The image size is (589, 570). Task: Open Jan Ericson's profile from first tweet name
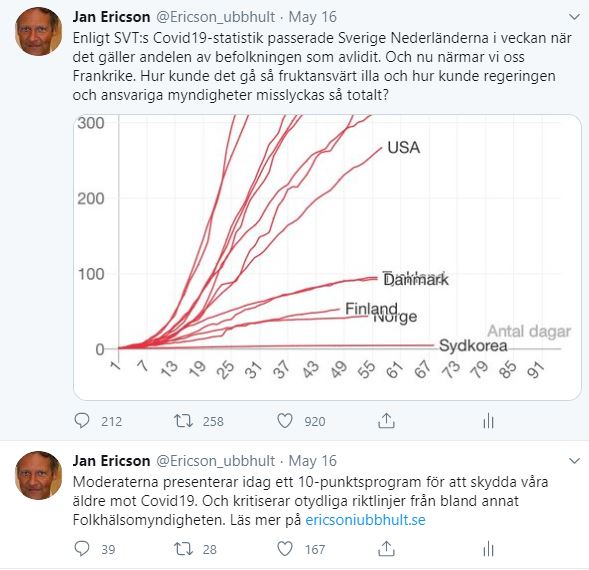[x=112, y=17]
